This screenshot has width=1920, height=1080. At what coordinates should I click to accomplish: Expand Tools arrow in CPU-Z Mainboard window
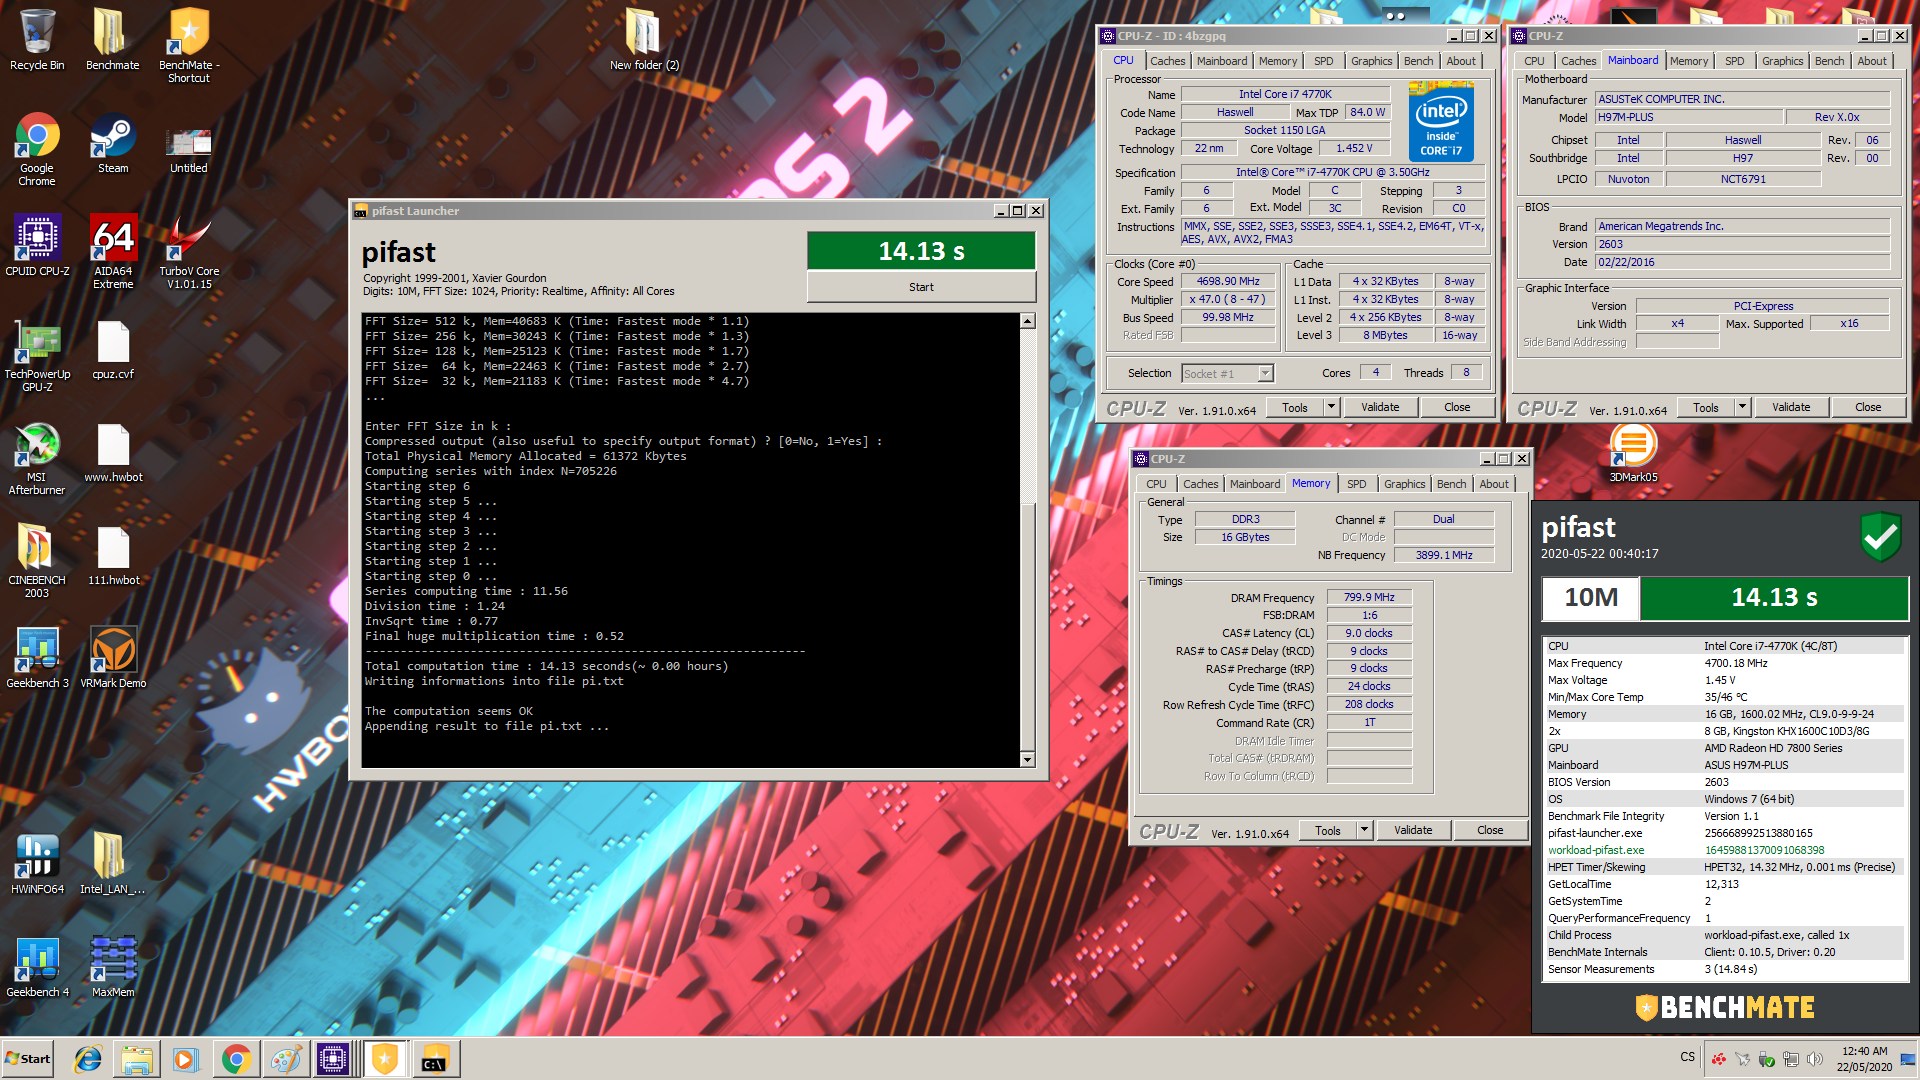1742,407
